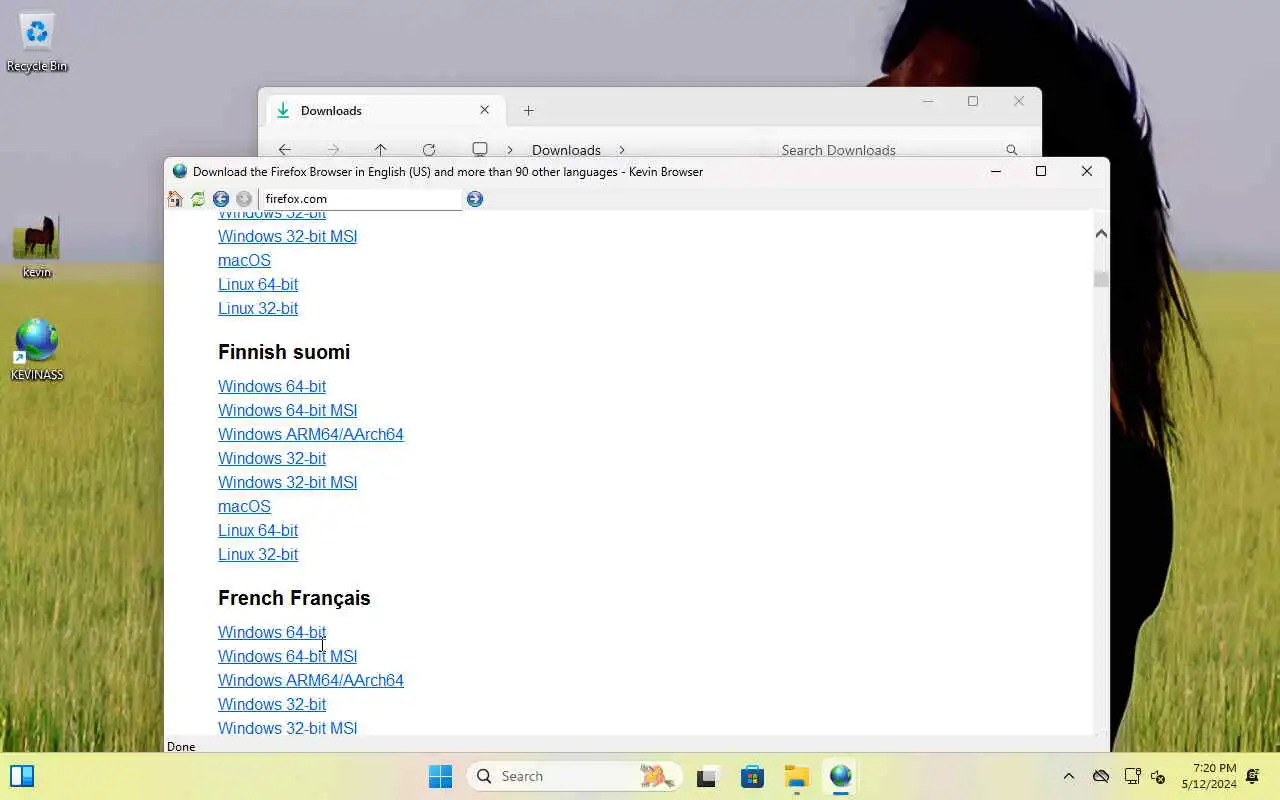Reload the page with green refresh icon
The height and width of the screenshot is (800, 1280).
pos(198,199)
